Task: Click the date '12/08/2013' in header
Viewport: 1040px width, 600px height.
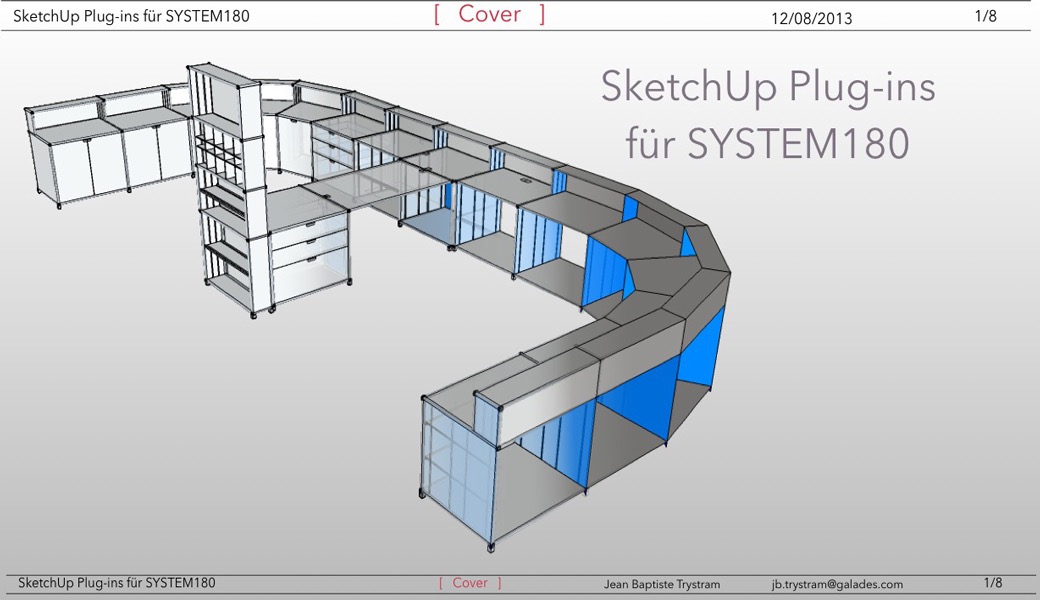Action: pos(811,18)
